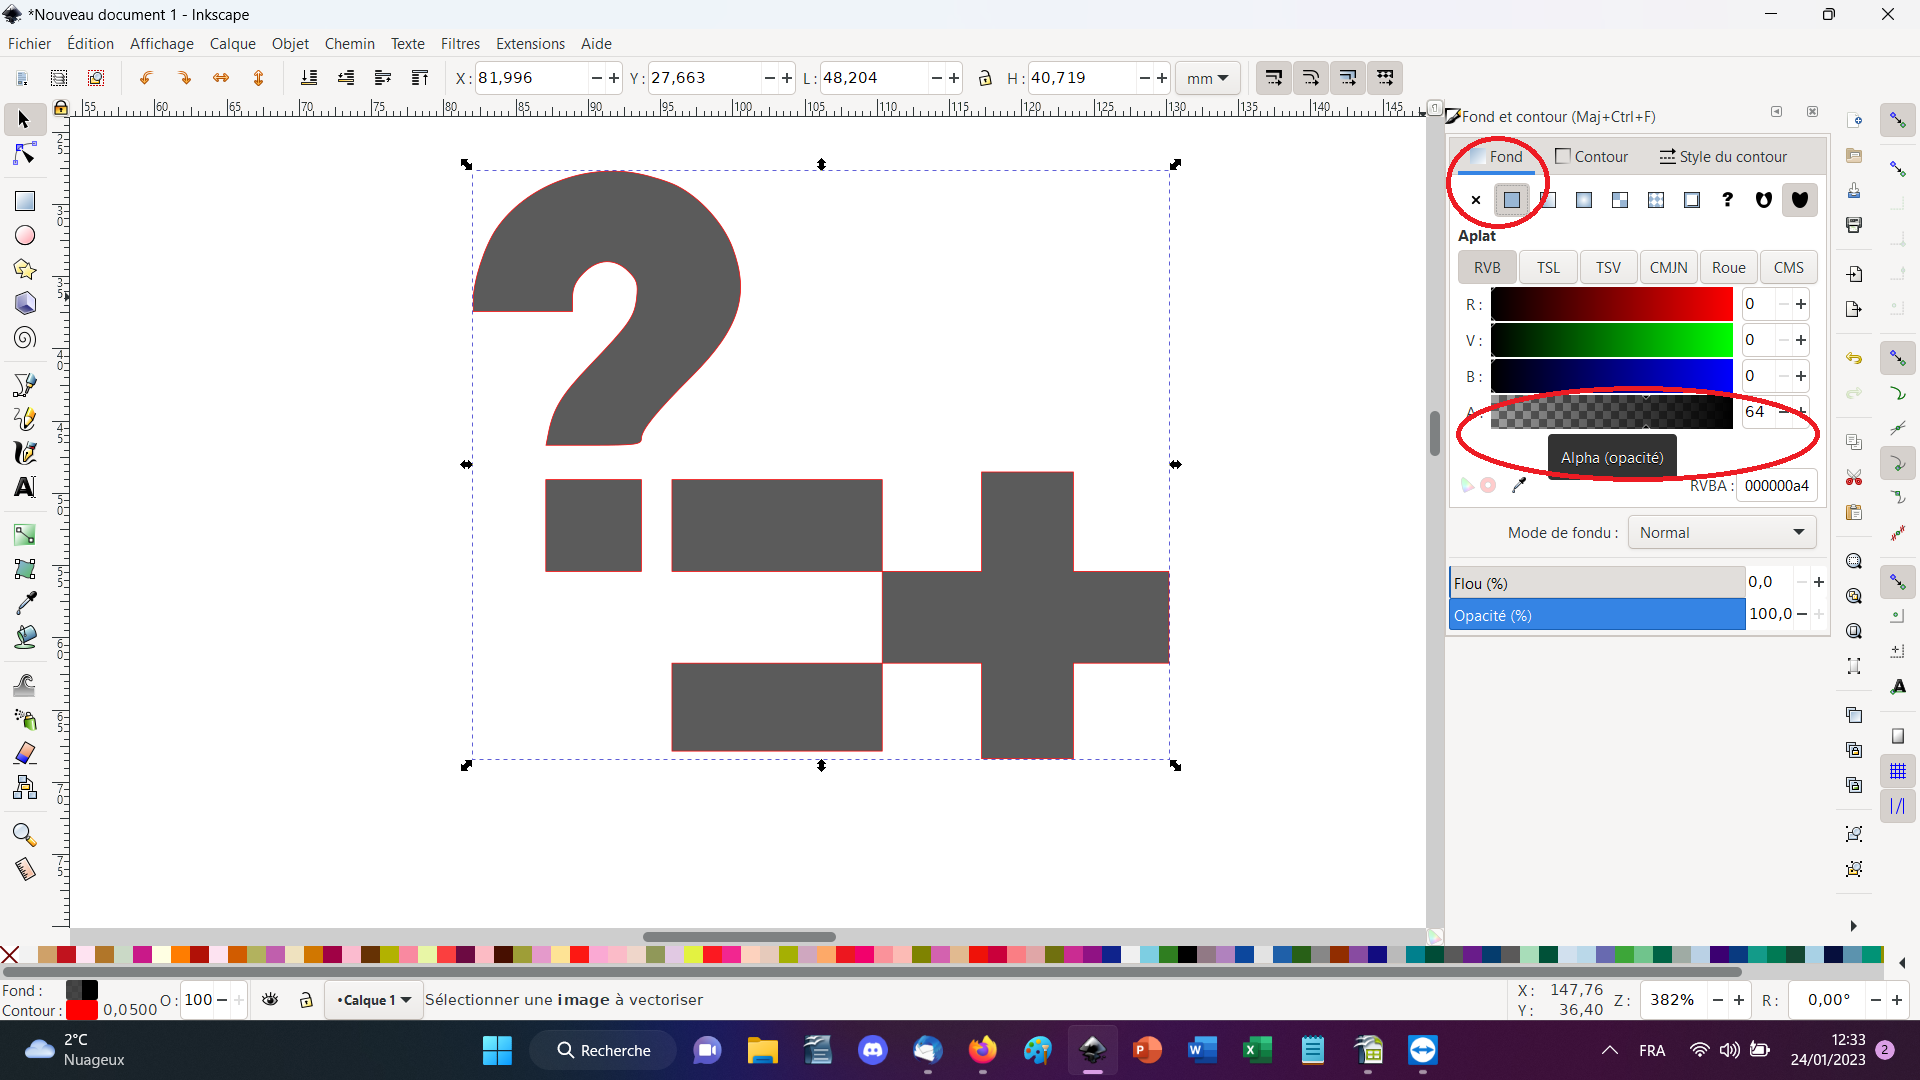This screenshot has height=1080, width=1920.
Task: Decrease the Opacité value with minus
Action: [x=1802, y=614]
